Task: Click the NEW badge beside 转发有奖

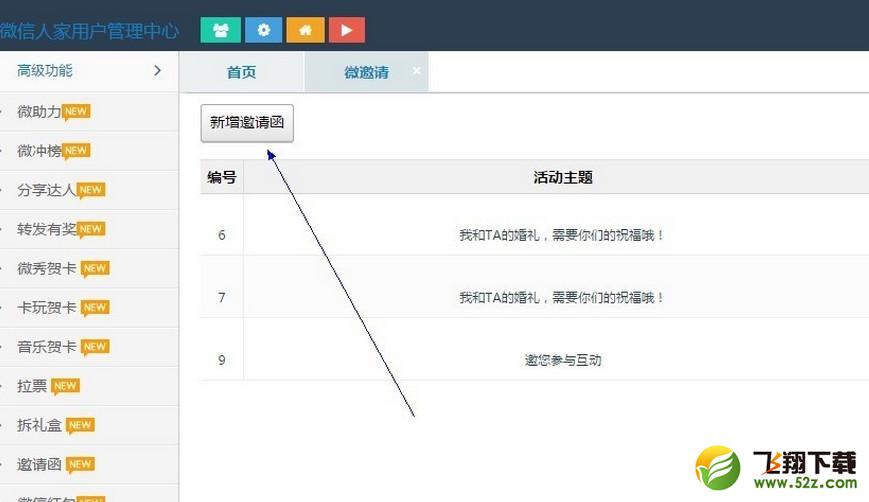Action: (x=91, y=229)
